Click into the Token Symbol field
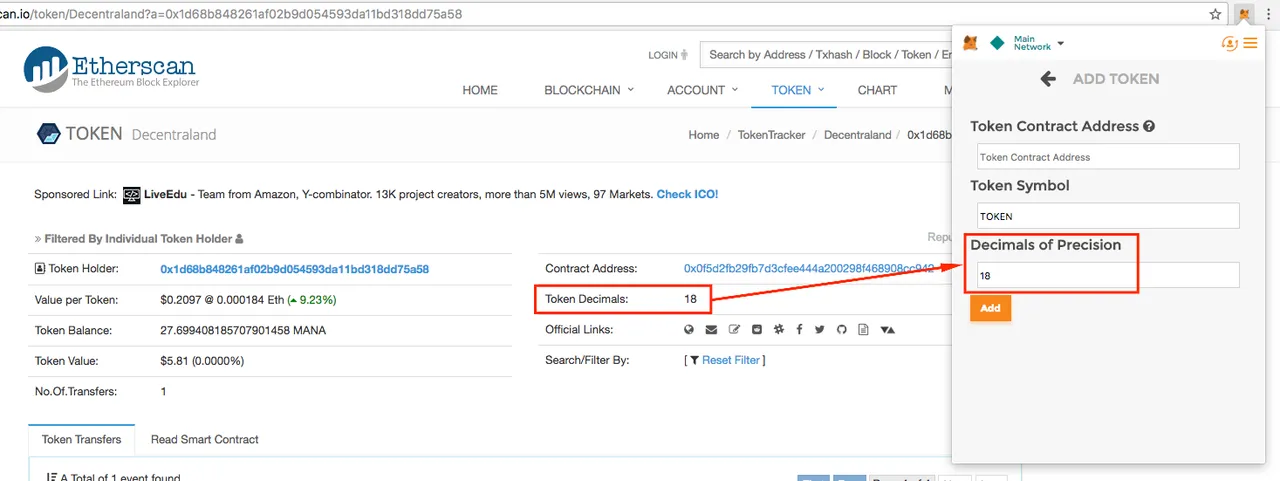The width and height of the screenshot is (1280, 481). (1108, 215)
